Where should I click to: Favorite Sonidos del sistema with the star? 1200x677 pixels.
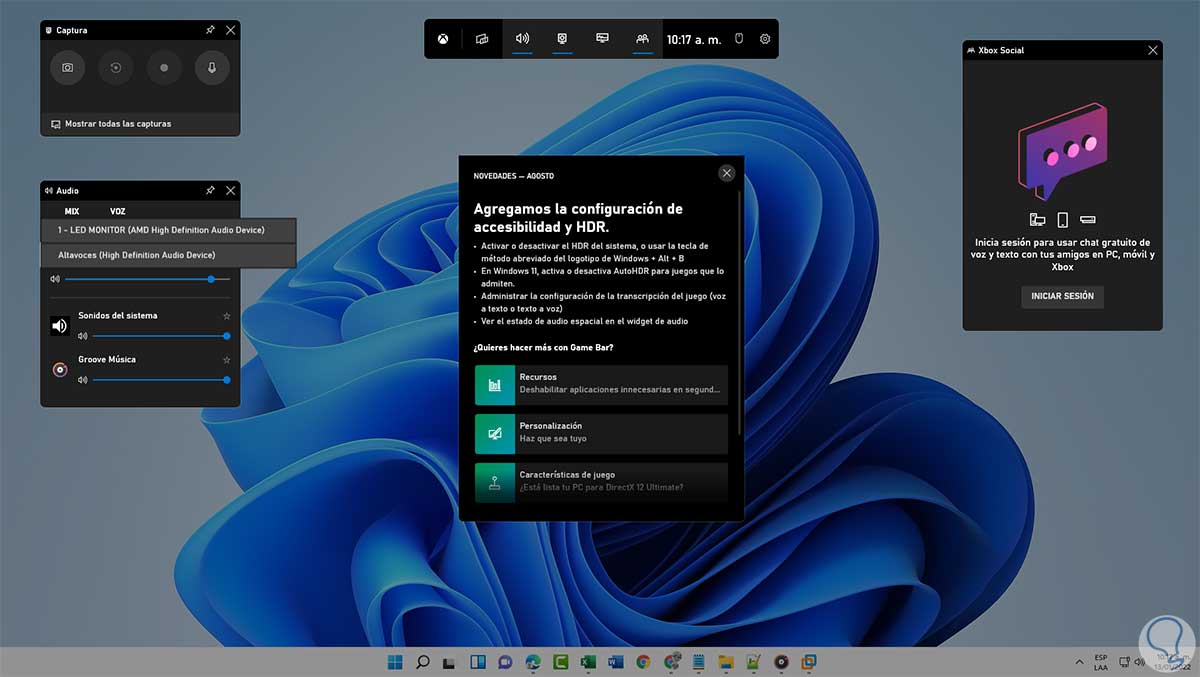(x=227, y=316)
